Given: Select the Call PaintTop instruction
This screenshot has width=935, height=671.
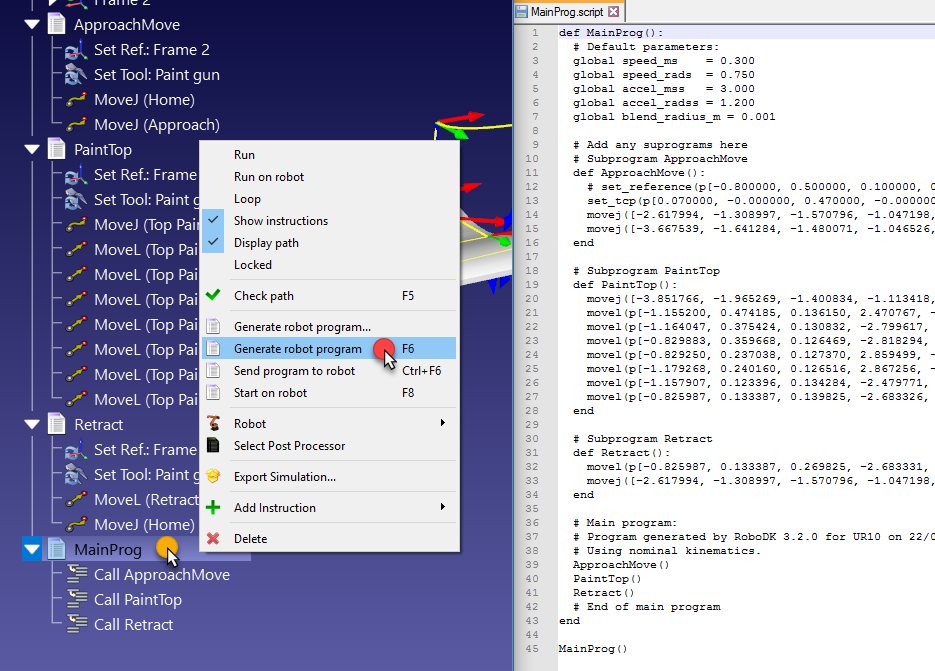Looking at the screenshot, I should coord(137,600).
